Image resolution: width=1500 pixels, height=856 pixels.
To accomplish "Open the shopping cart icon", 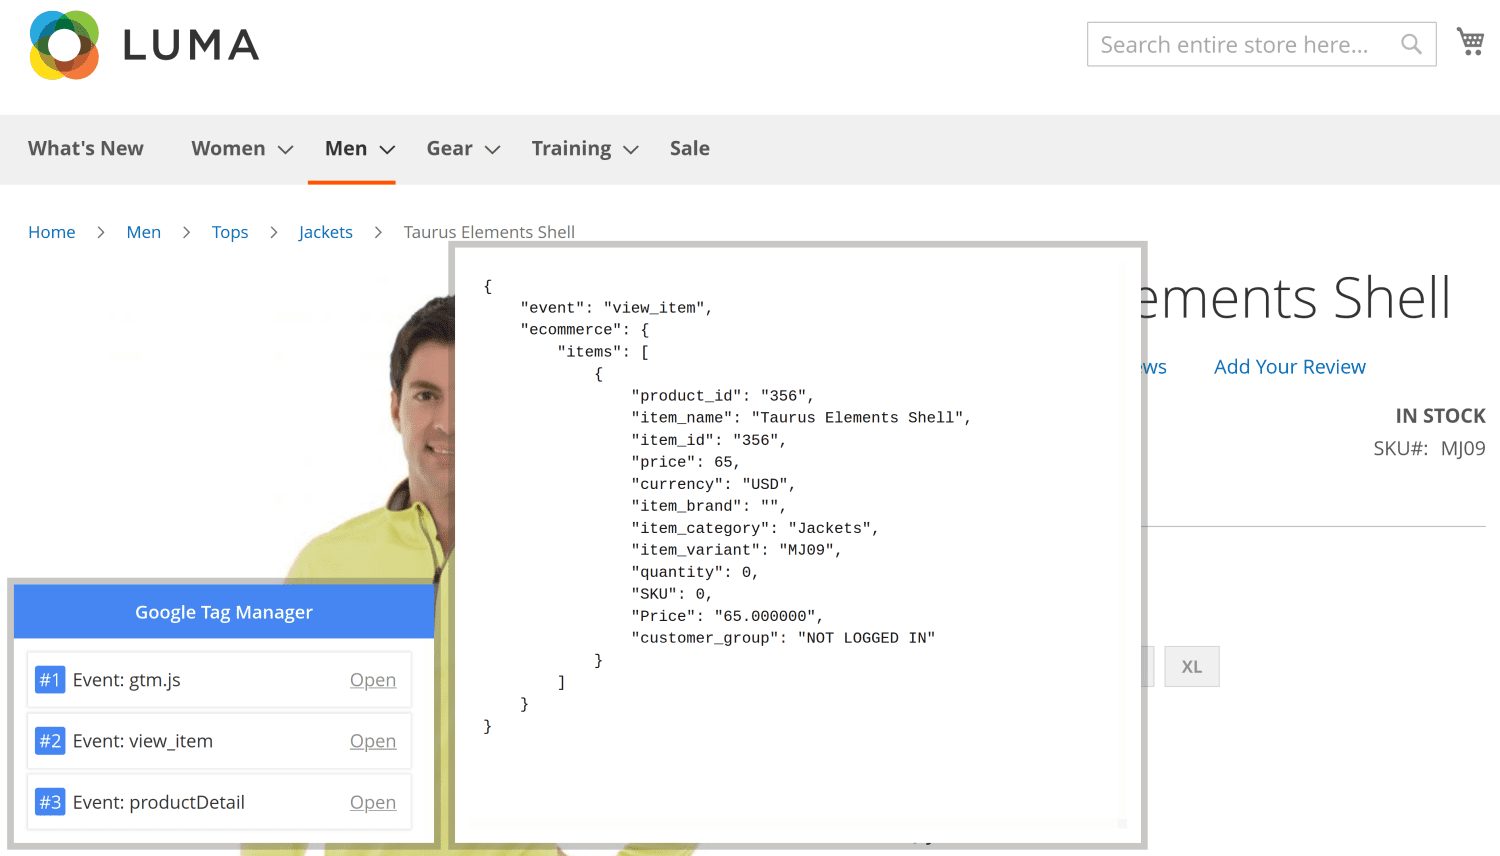I will point(1470,41).
